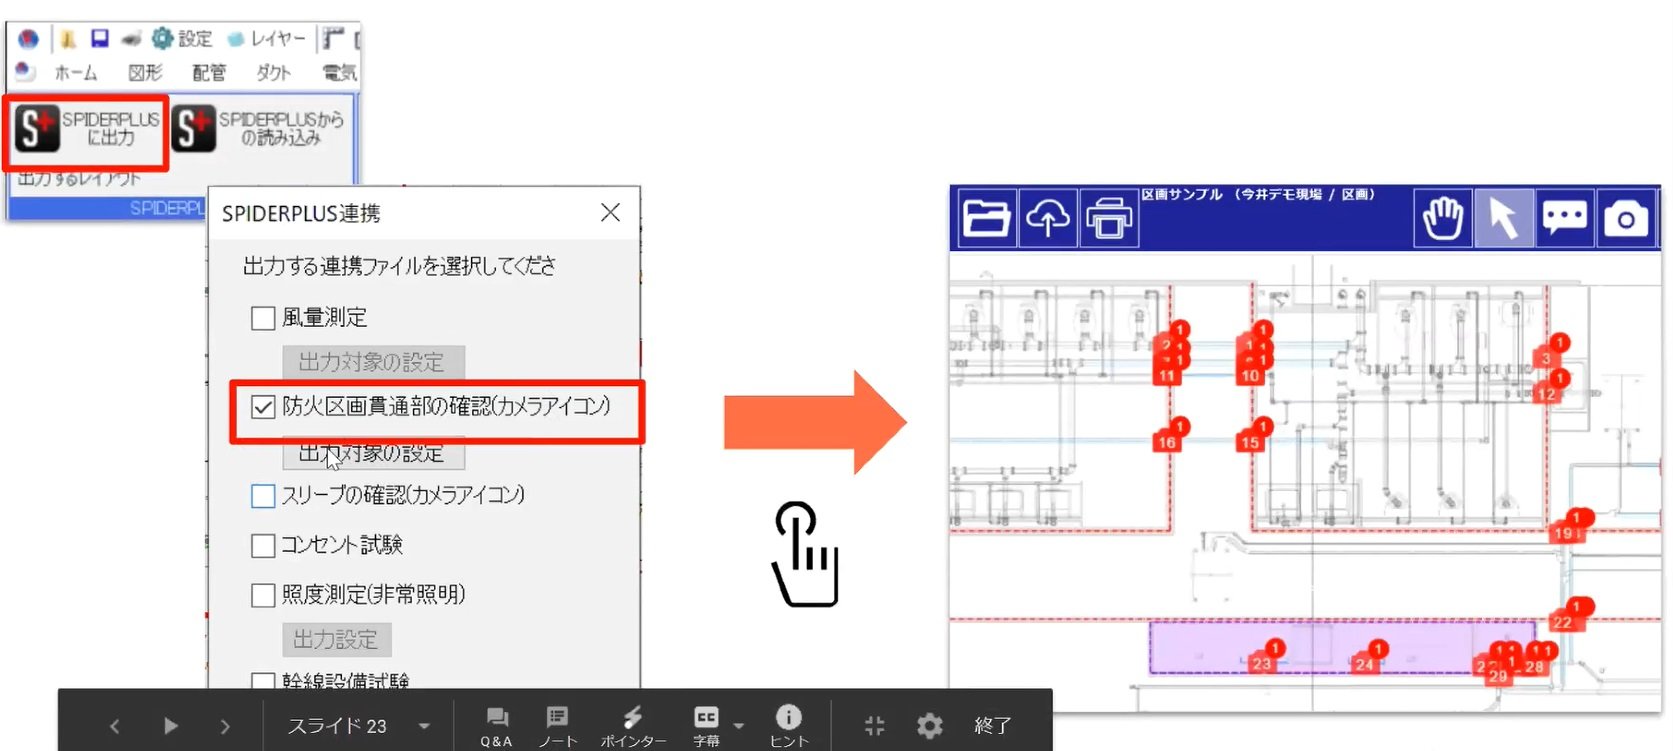1673x751 pixels.
Task: Open the スライド 23 slide dropdown
Action: point(358,726)
